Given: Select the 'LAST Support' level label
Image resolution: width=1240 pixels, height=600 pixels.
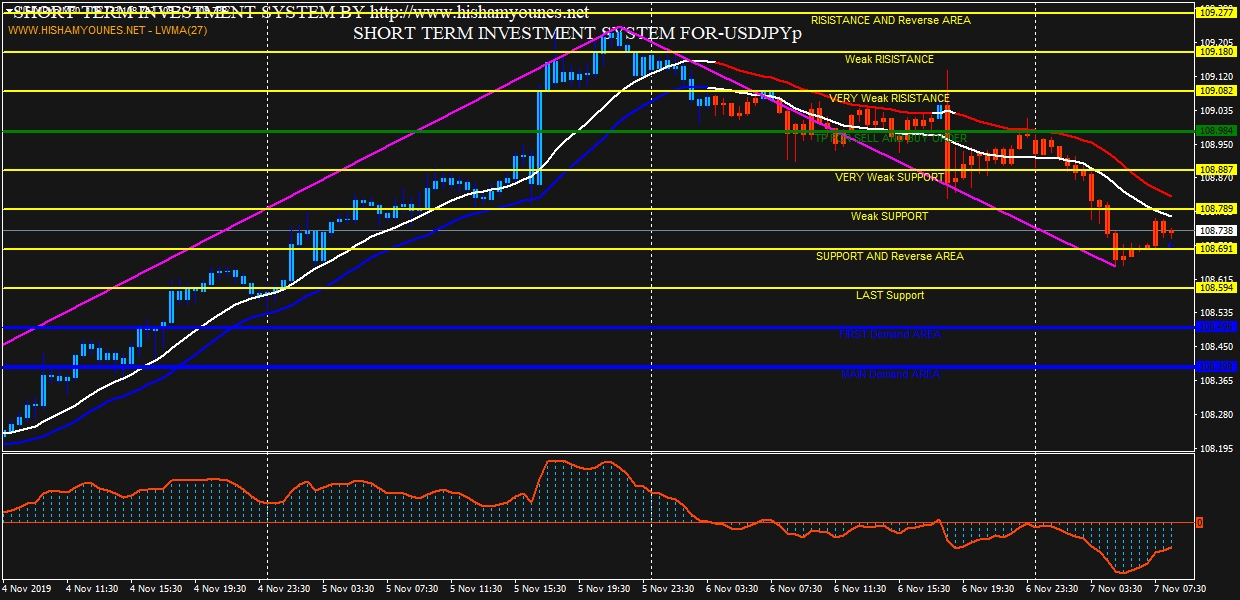Looking at the screenshot, I should (889, 295).
